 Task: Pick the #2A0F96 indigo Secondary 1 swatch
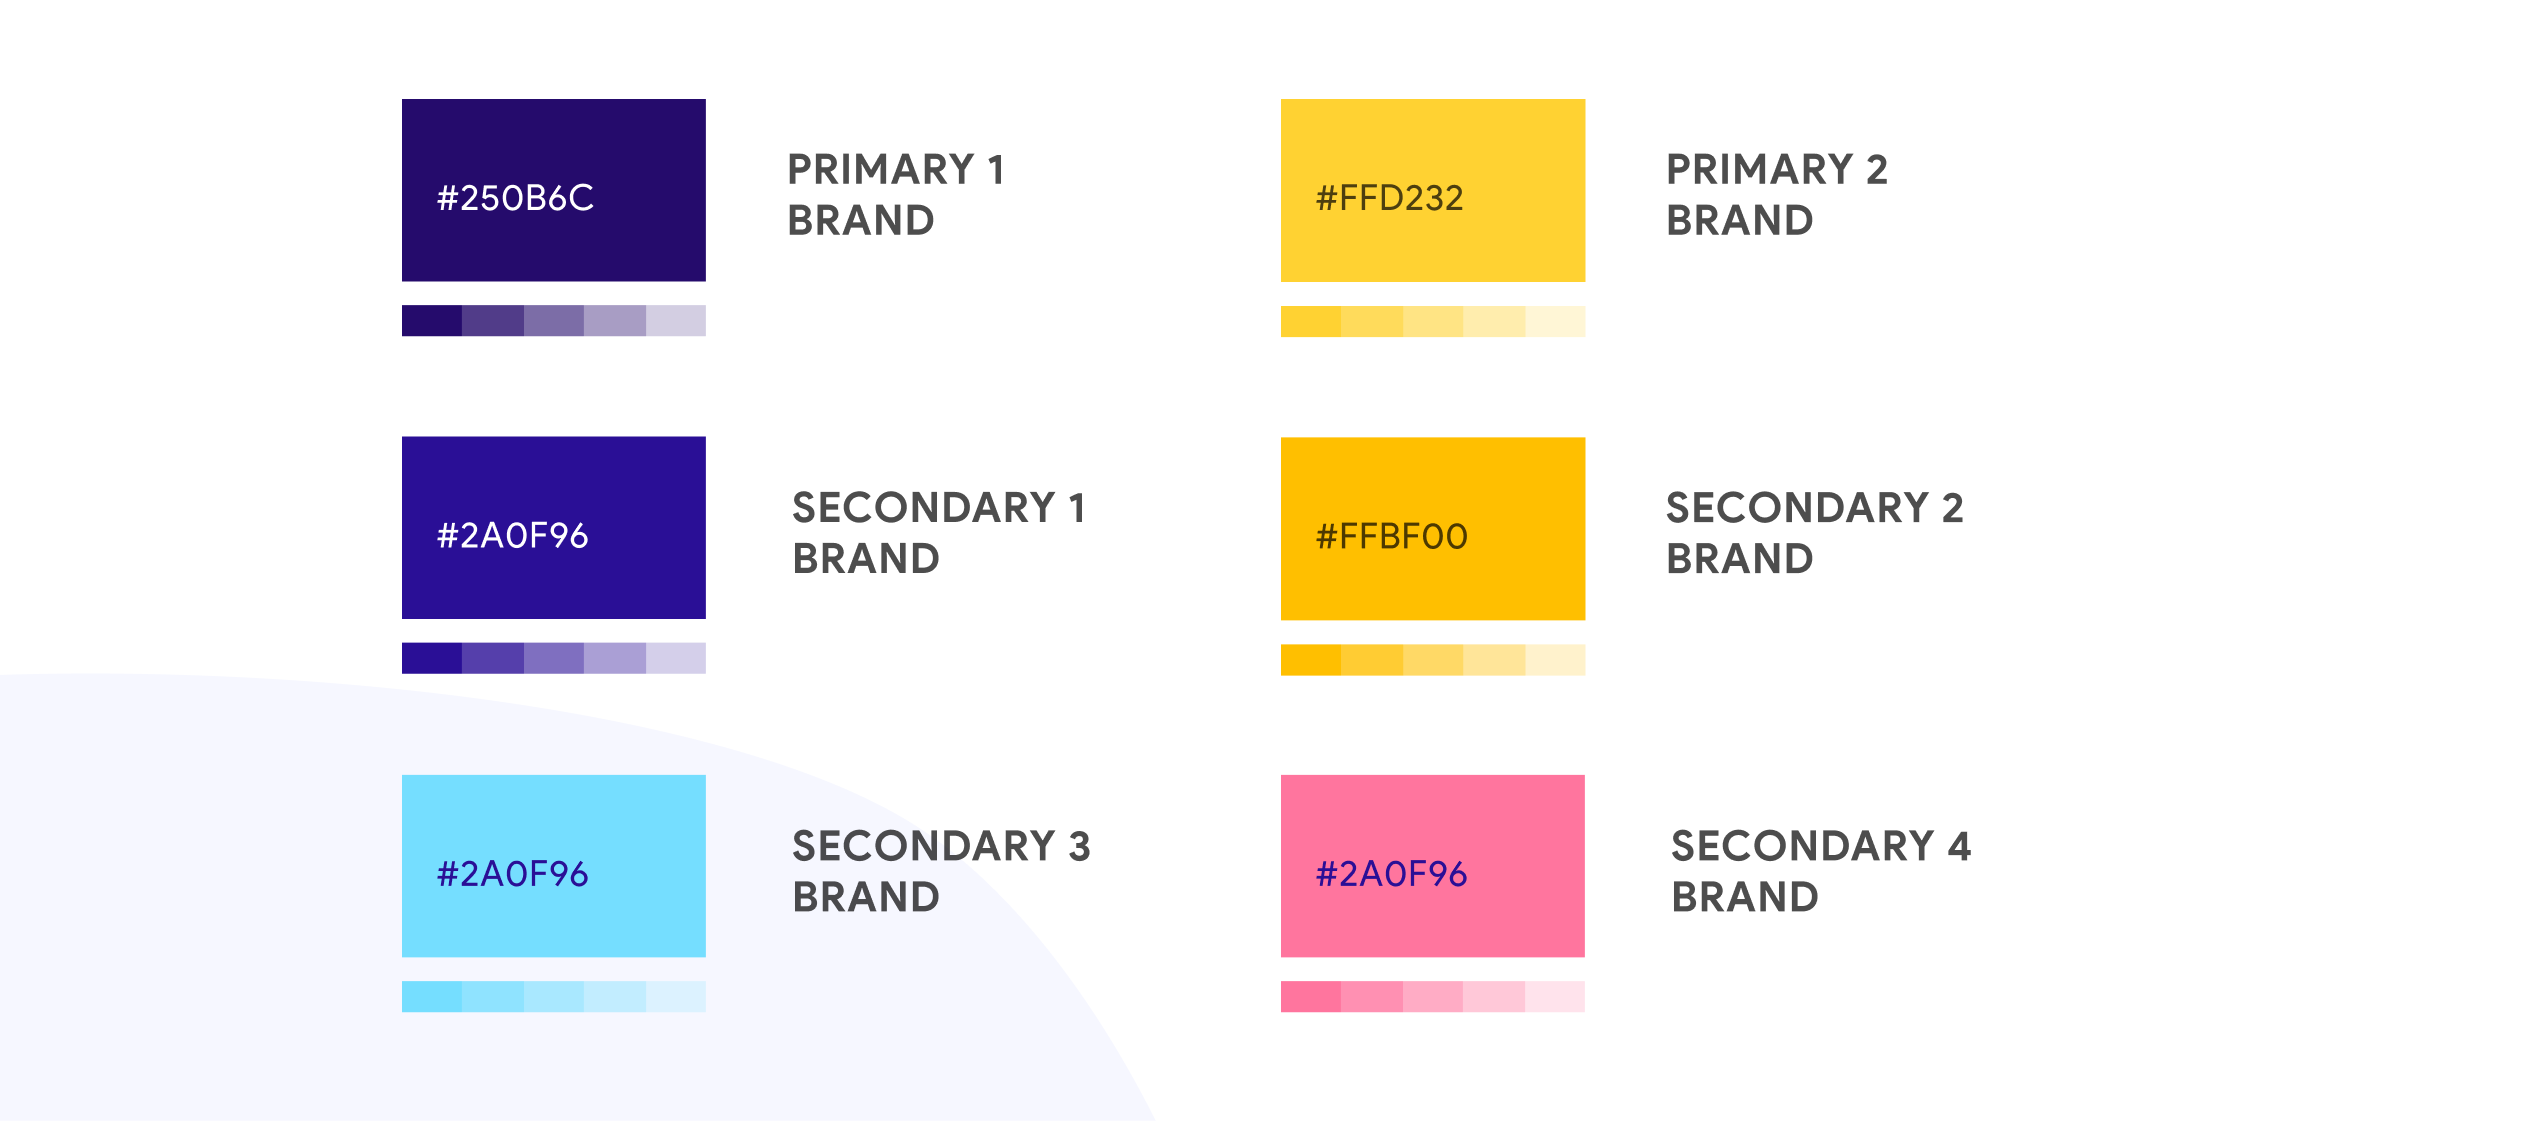point(553,528)
